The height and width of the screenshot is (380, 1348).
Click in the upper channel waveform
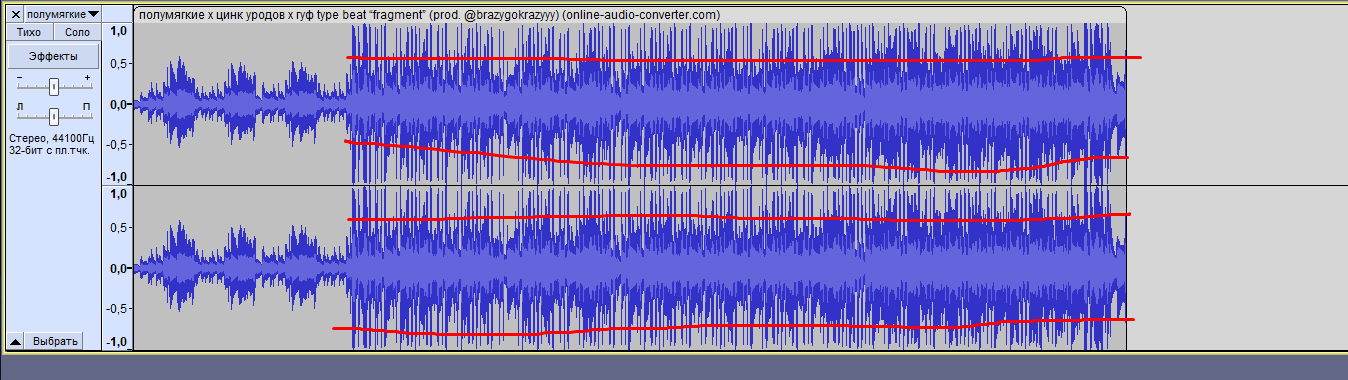point(630,104)
